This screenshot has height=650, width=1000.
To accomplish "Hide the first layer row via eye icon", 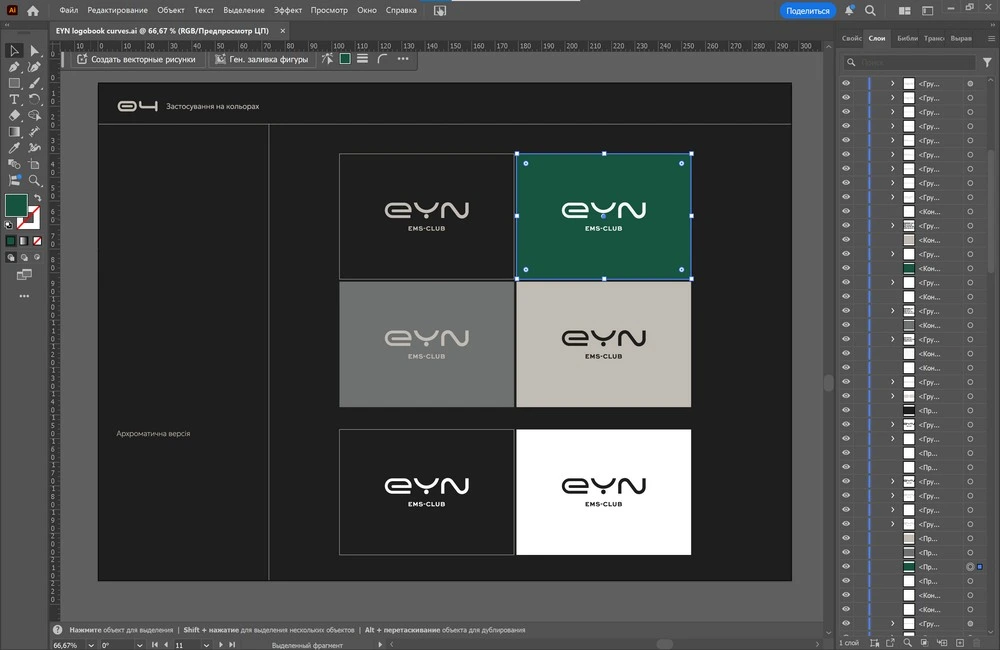I will [x=846, y=84].
